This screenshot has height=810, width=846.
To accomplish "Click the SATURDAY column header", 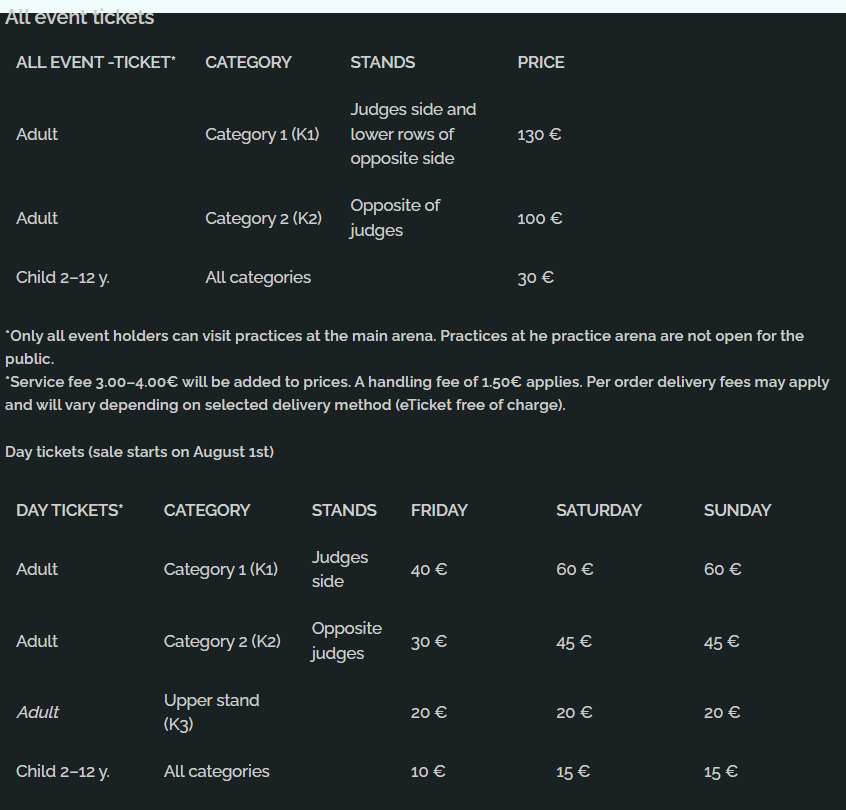I will 599,510.
